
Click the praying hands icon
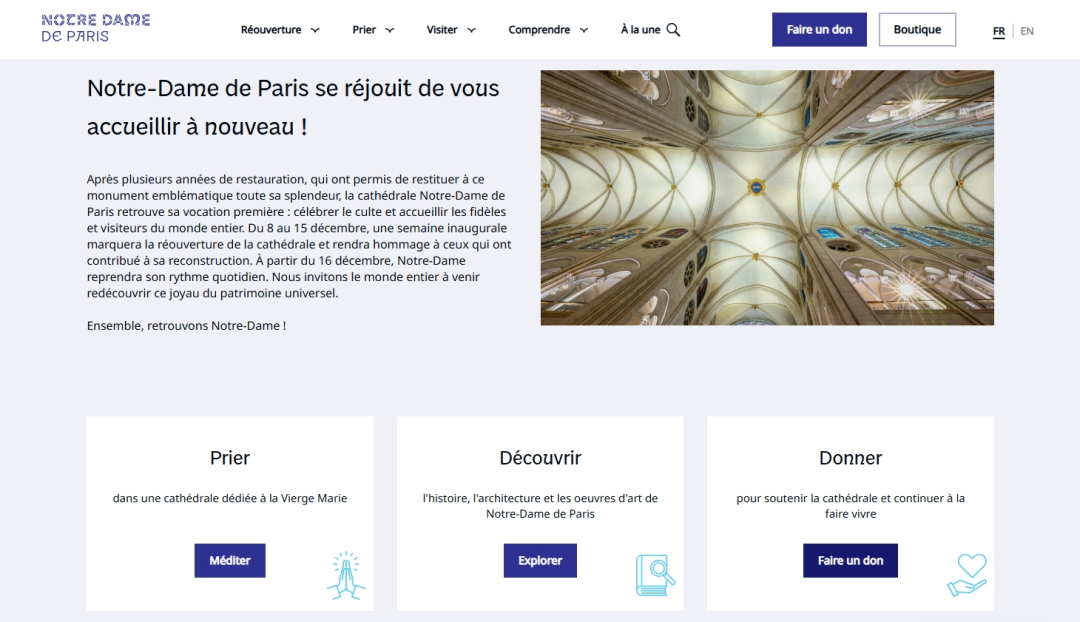tap(346, 575)
